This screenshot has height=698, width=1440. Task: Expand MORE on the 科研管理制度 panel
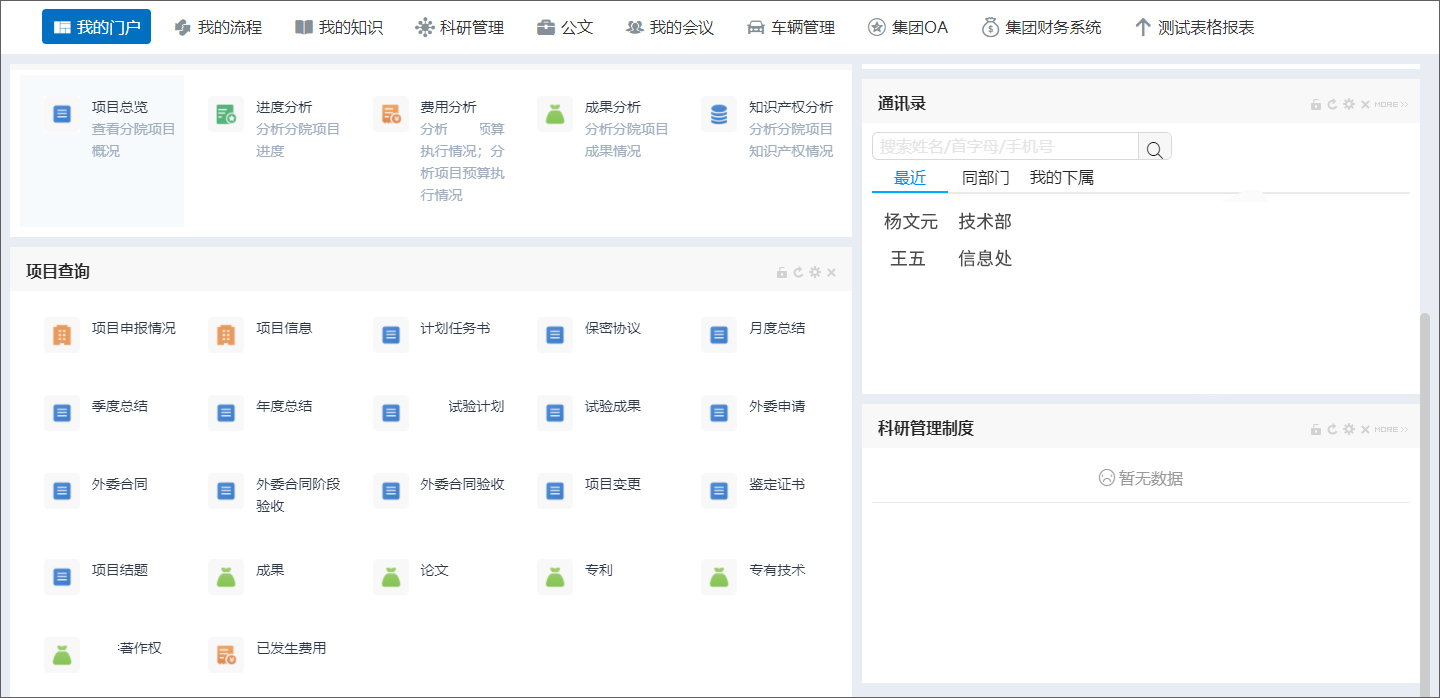(1389, 429)
